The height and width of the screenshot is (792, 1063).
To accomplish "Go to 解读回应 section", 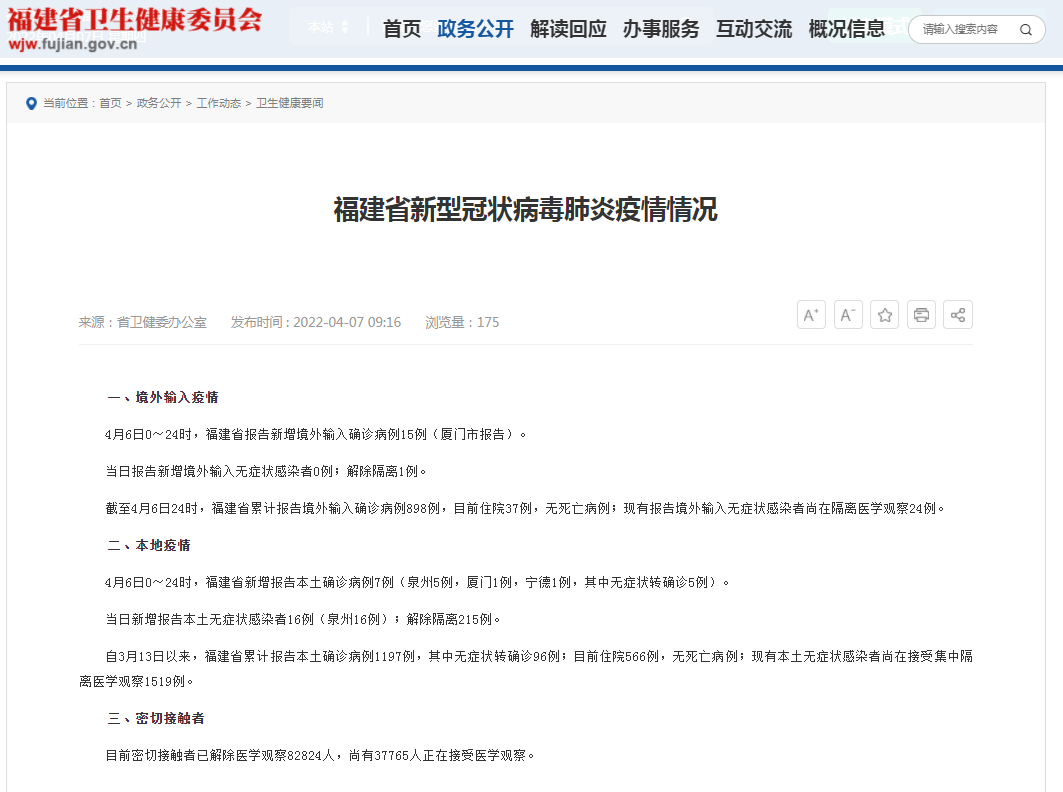I will (568, 29).
